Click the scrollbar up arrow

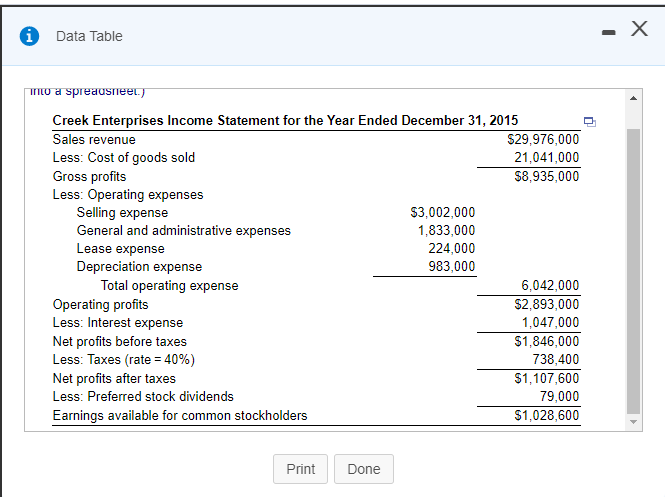pos(633,98)
